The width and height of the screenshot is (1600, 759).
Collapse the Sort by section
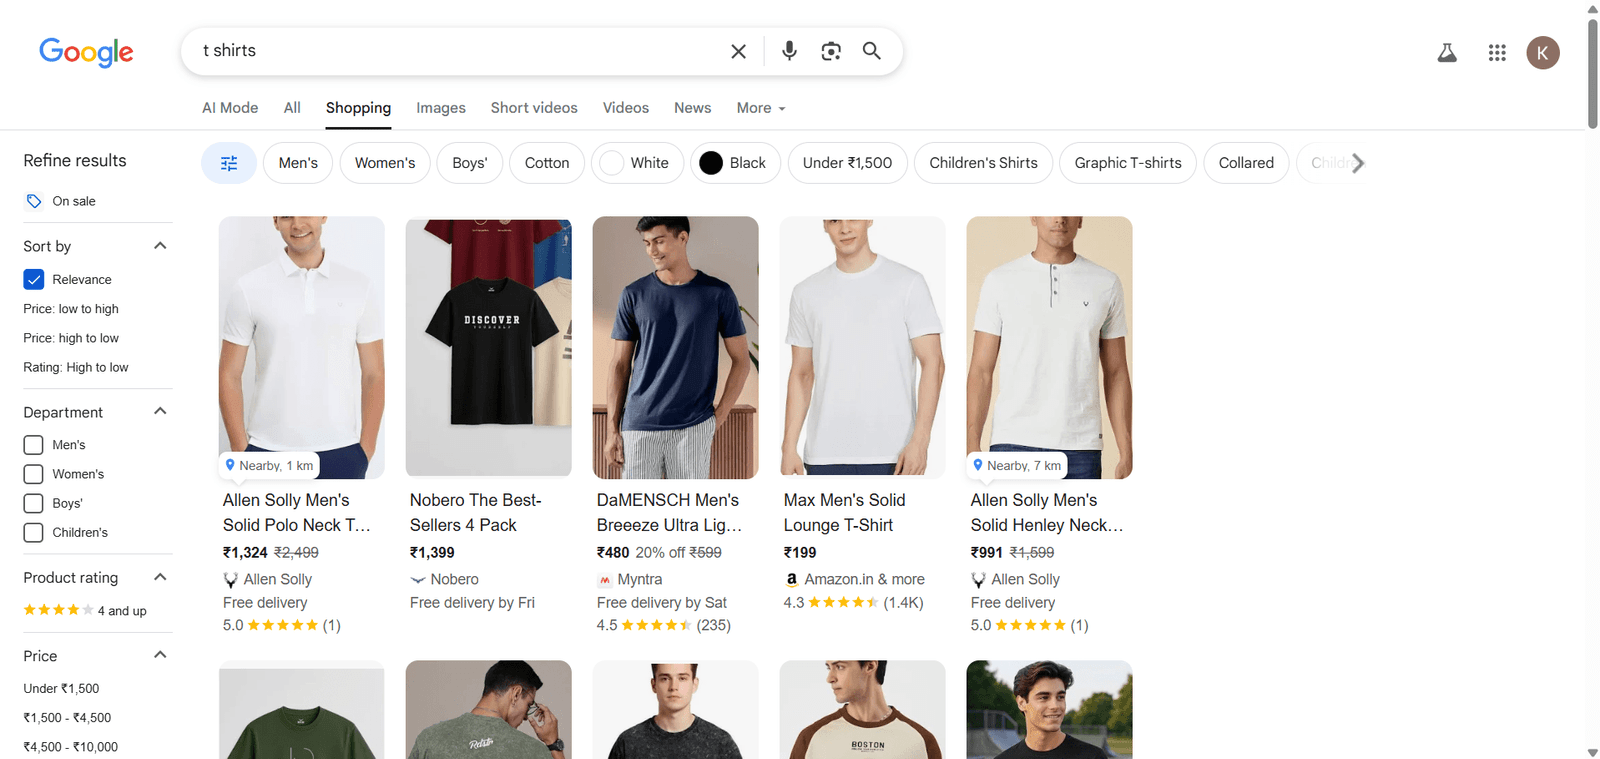160,246
